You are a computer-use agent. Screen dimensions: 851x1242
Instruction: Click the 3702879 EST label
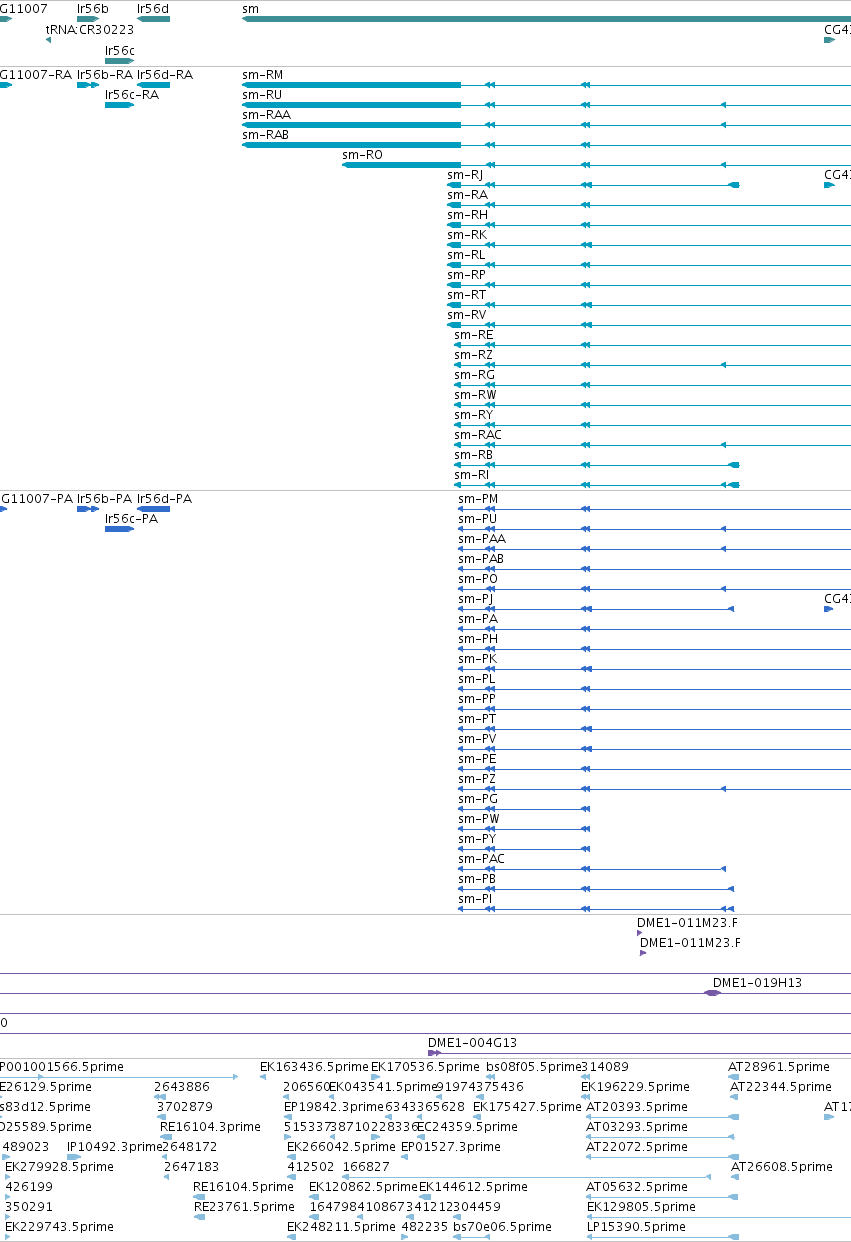tap(185, 1107)
